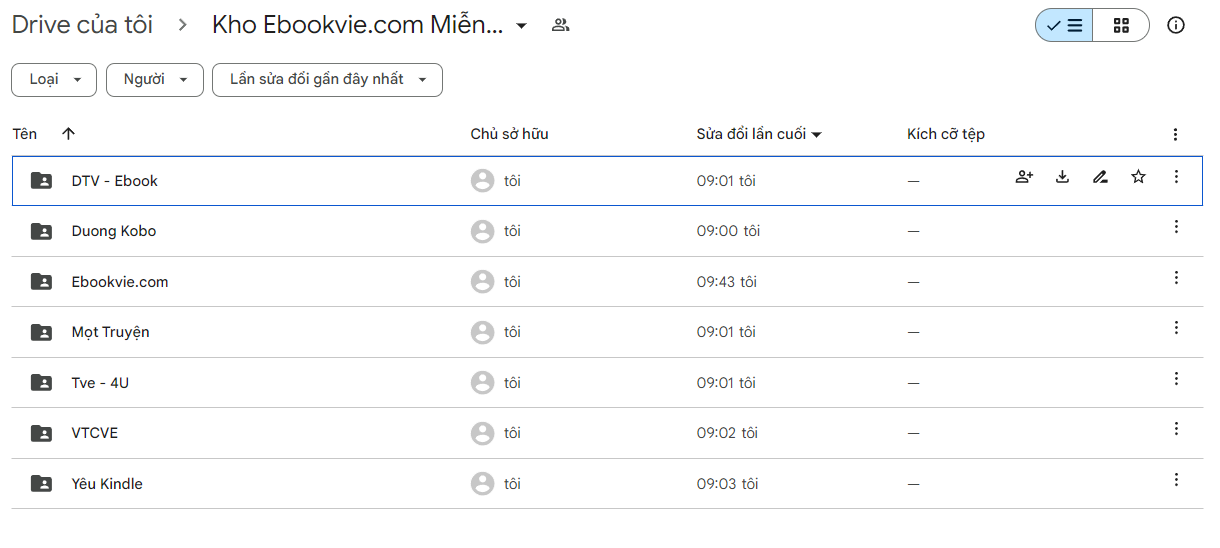
Task: Click the shared people icon beside folder title
Action: pos(561,25)
